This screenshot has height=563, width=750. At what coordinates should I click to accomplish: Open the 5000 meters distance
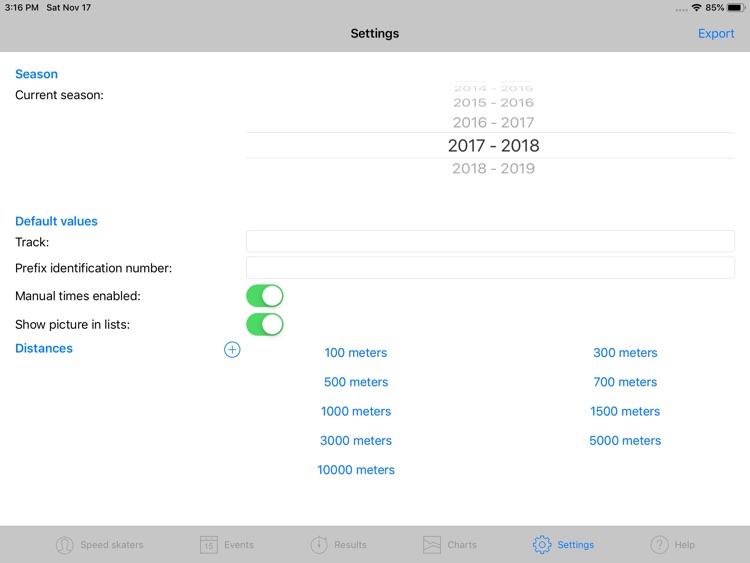pos(625,441)
